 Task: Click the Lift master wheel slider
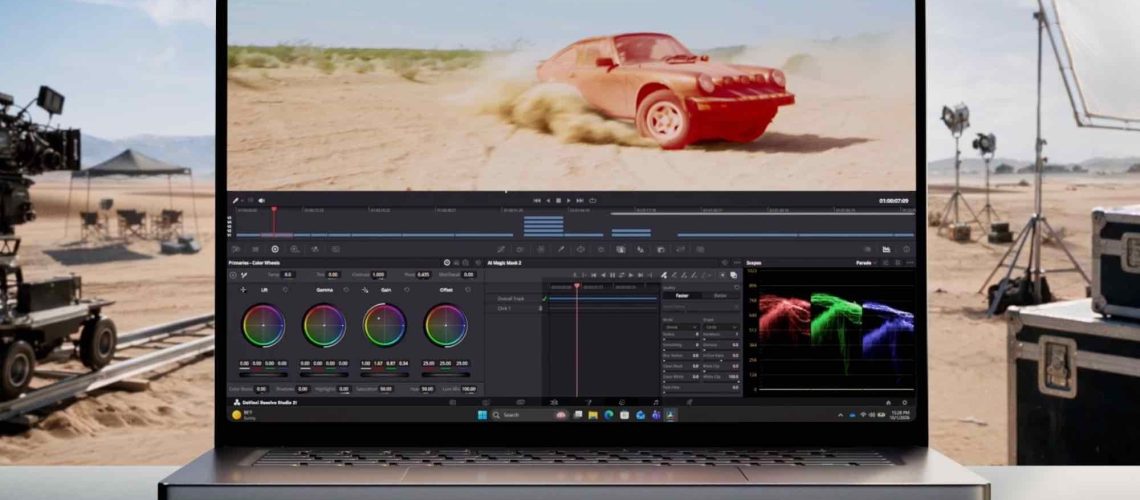coord(263,375)
